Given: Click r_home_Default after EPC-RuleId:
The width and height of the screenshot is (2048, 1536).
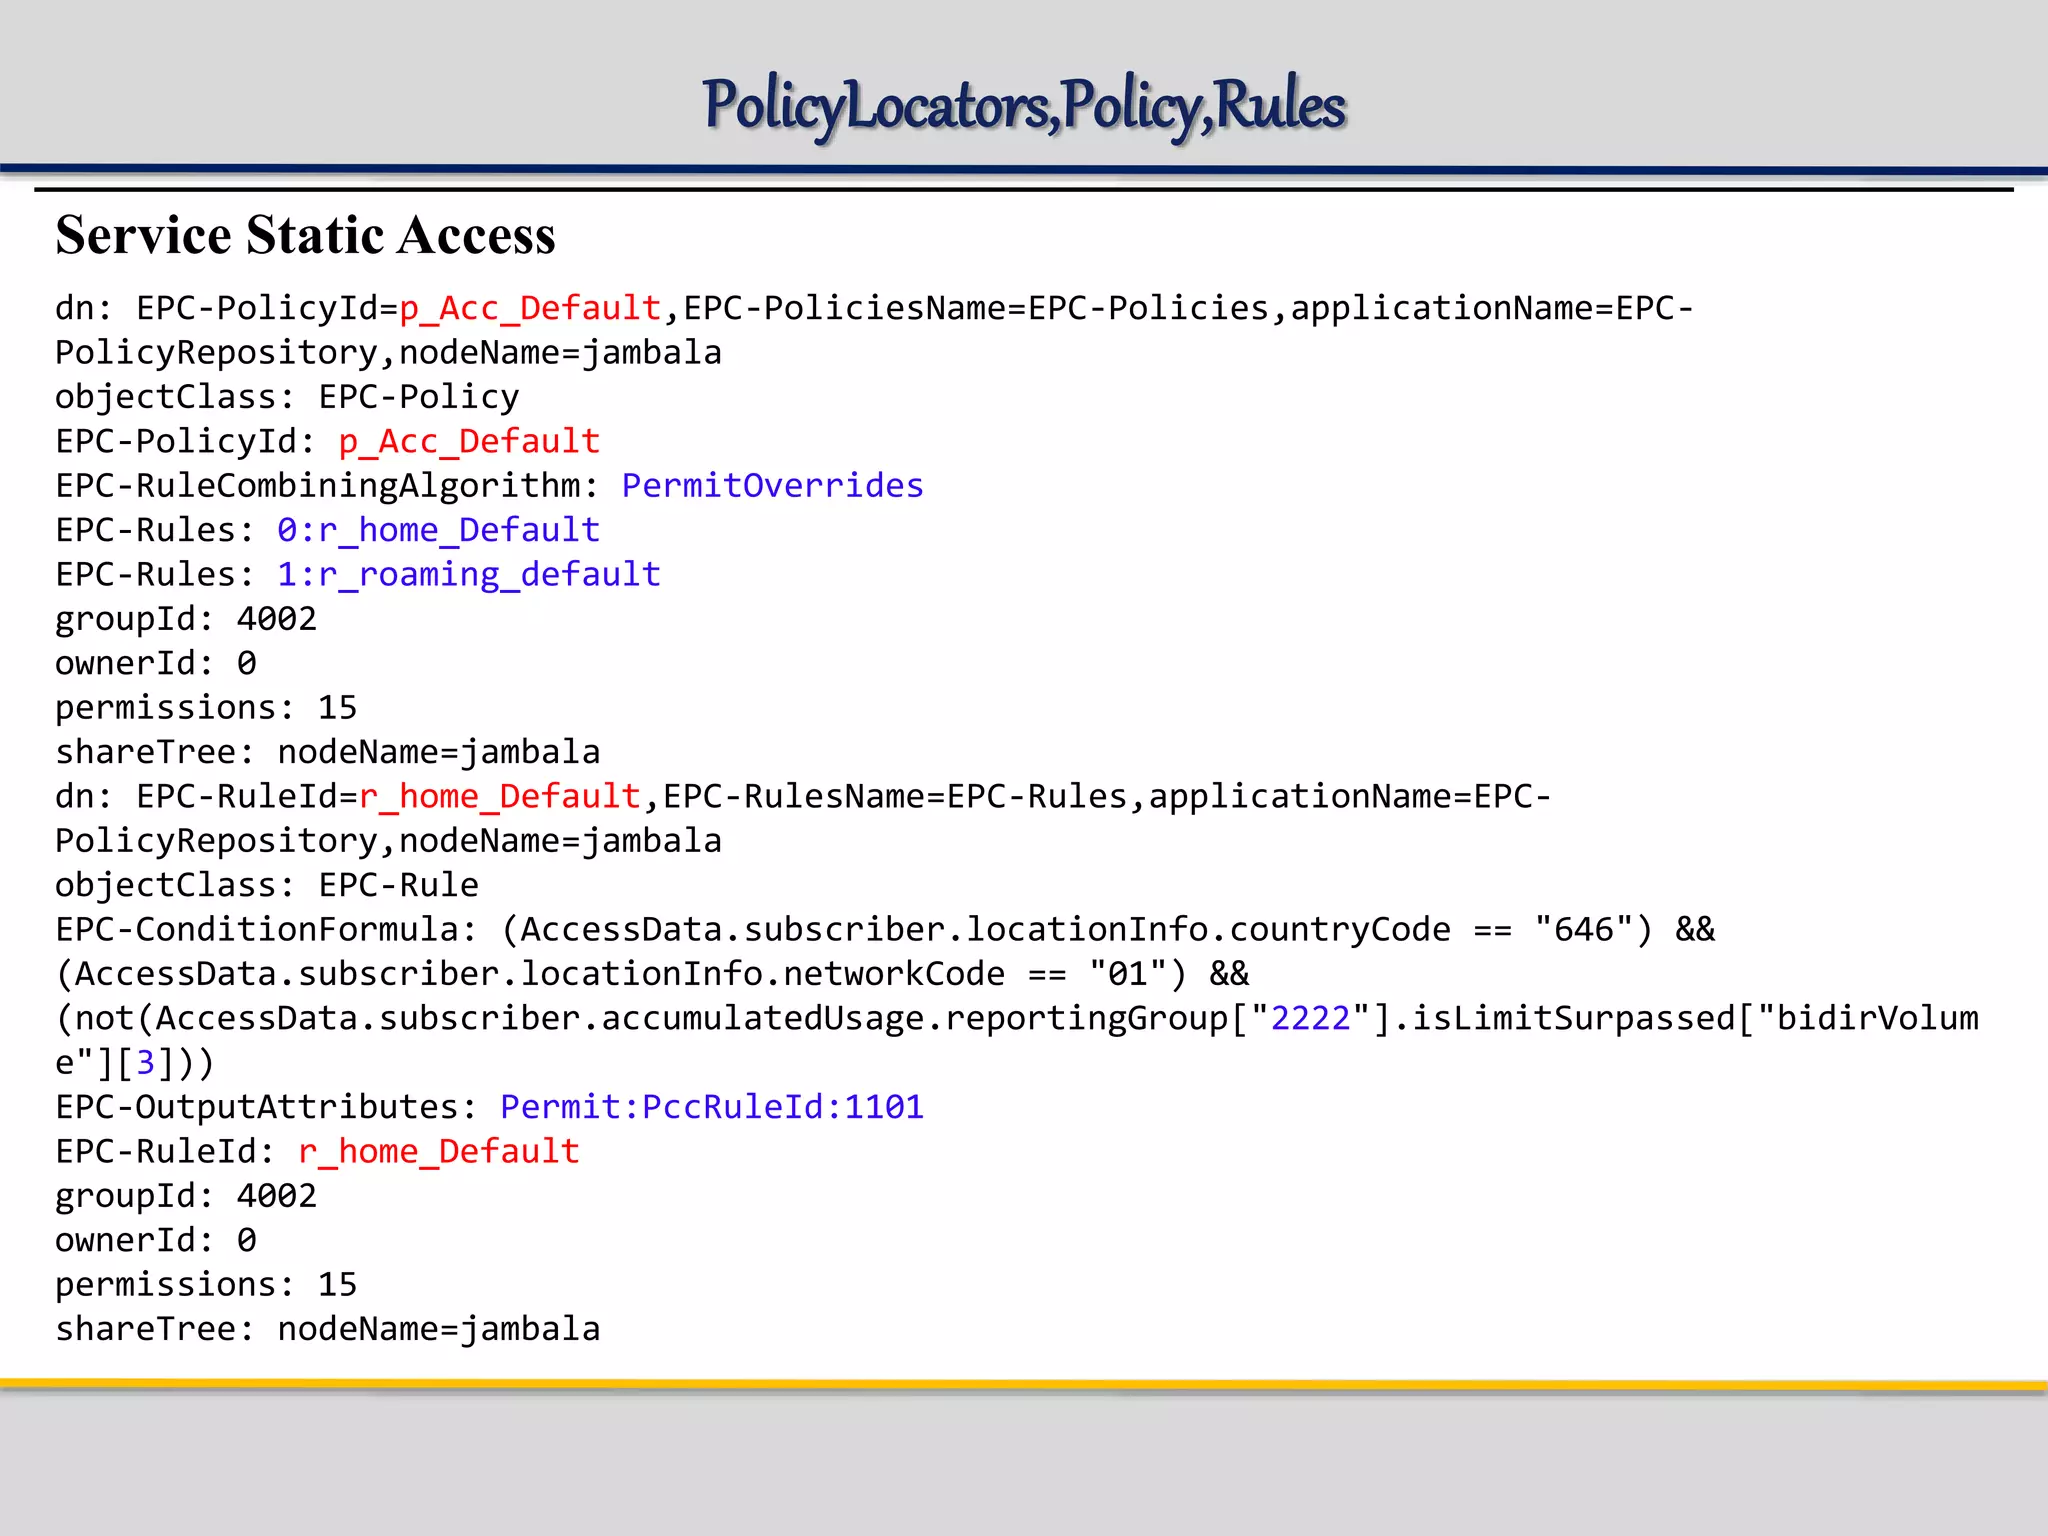Looking at the screenshot, I should click(439, 1151).
